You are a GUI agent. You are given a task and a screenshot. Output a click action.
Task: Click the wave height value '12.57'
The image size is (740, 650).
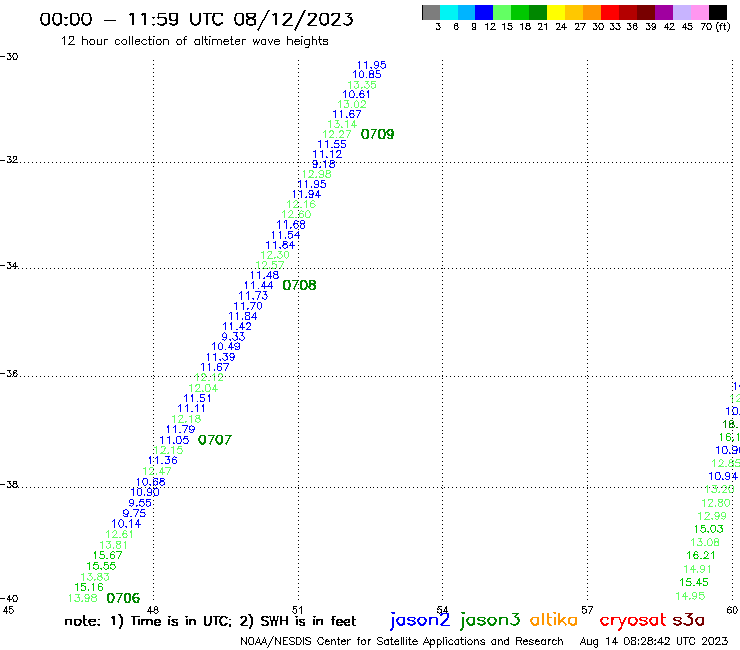click(x=270, y=265)
